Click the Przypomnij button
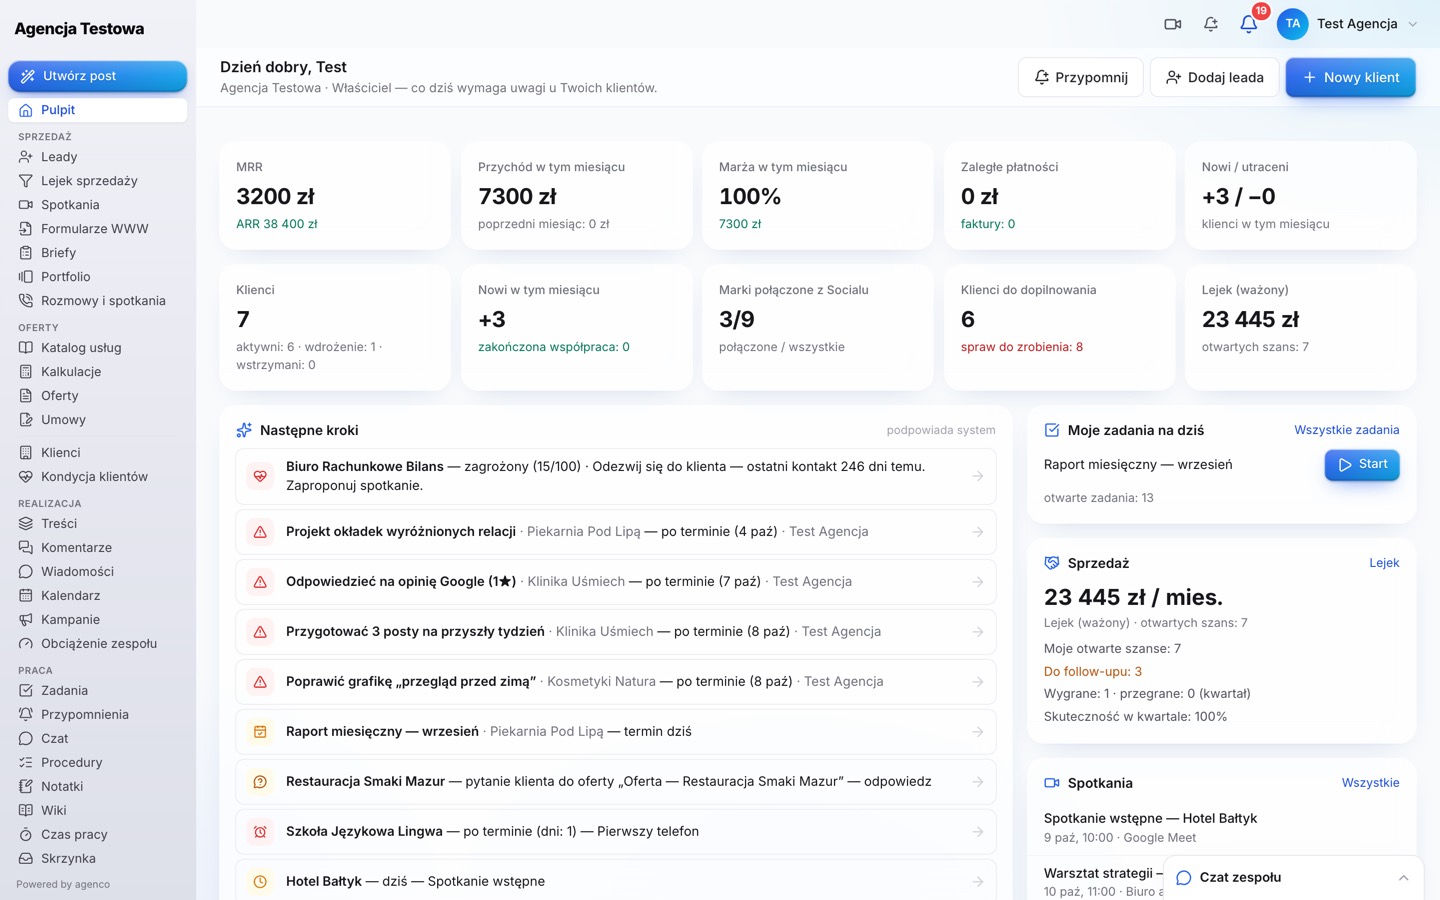 pyautogui.click(x=1080, y=77)
